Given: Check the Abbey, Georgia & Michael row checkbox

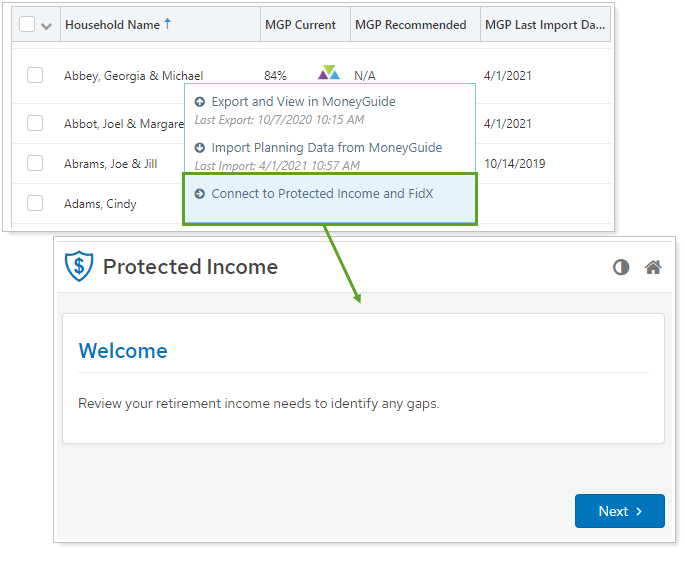Looking at the screenshot, I should [x=35, y=75].
